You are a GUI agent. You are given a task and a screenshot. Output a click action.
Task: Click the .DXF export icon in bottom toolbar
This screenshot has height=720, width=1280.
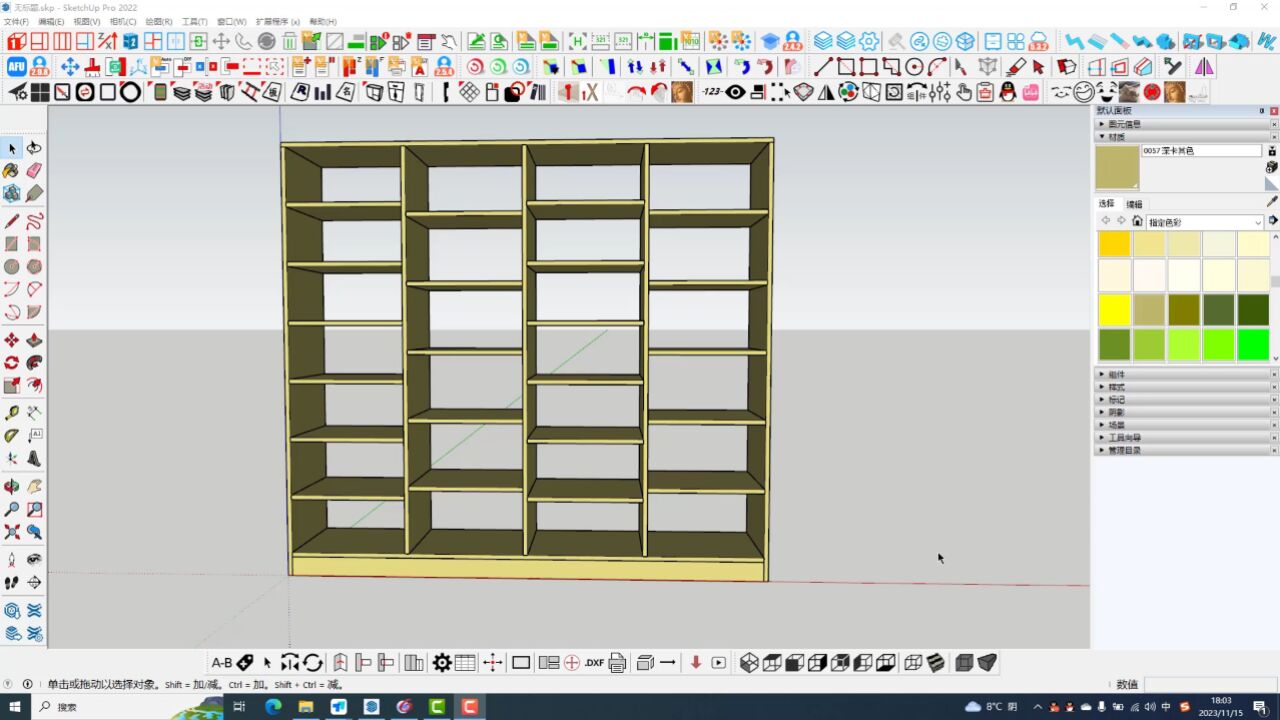[594, 662]
